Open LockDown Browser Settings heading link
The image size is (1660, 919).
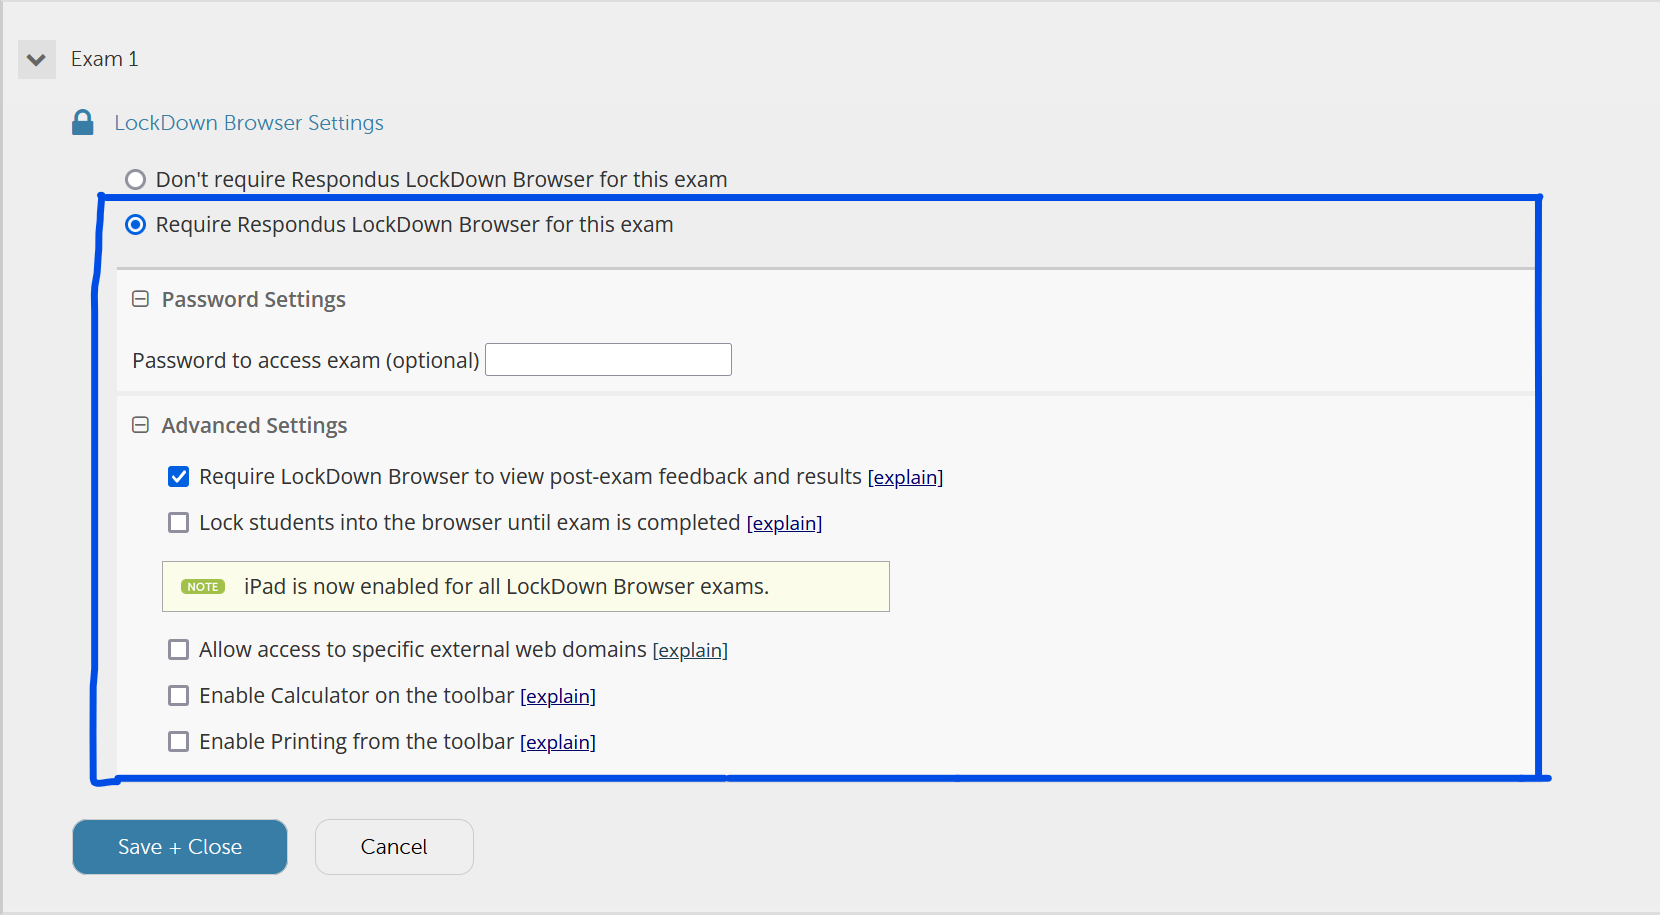pos(249,123)
